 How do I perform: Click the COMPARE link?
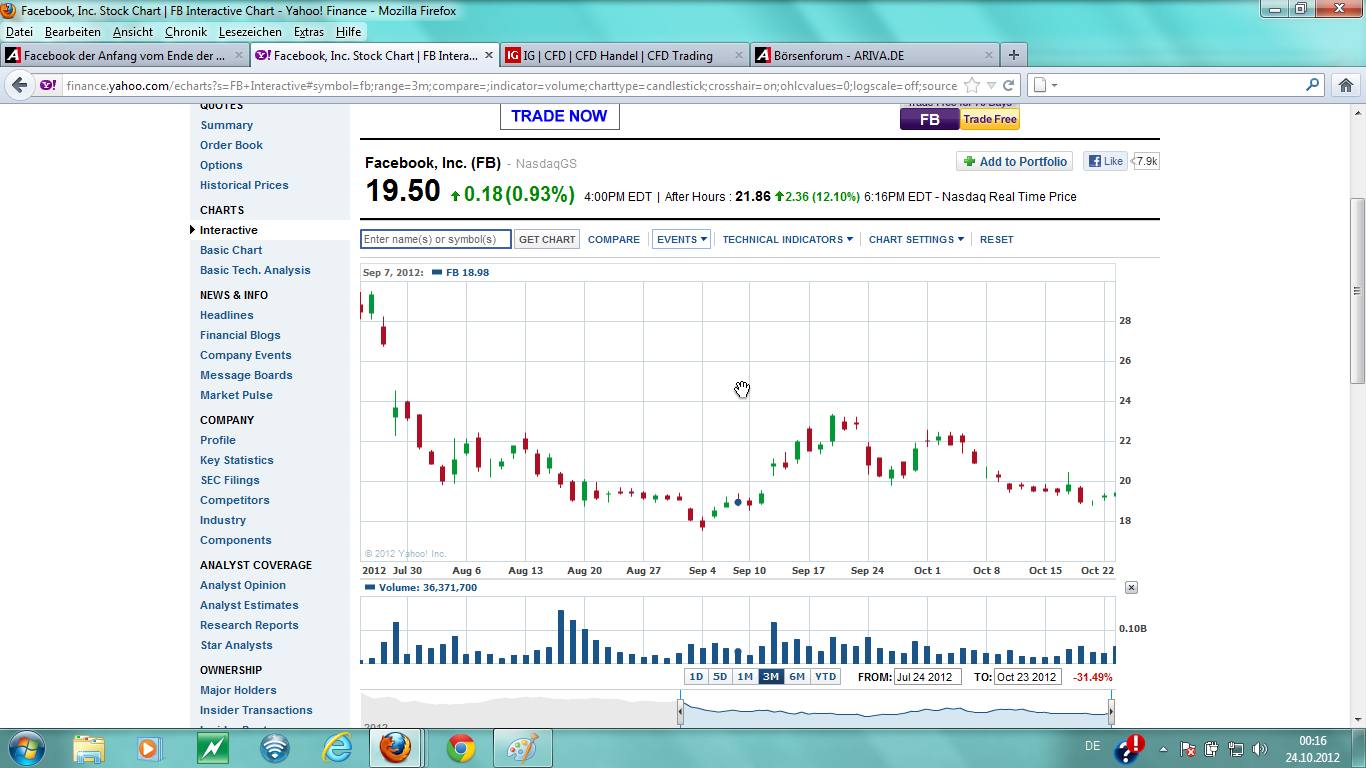(x=614, y=240)
